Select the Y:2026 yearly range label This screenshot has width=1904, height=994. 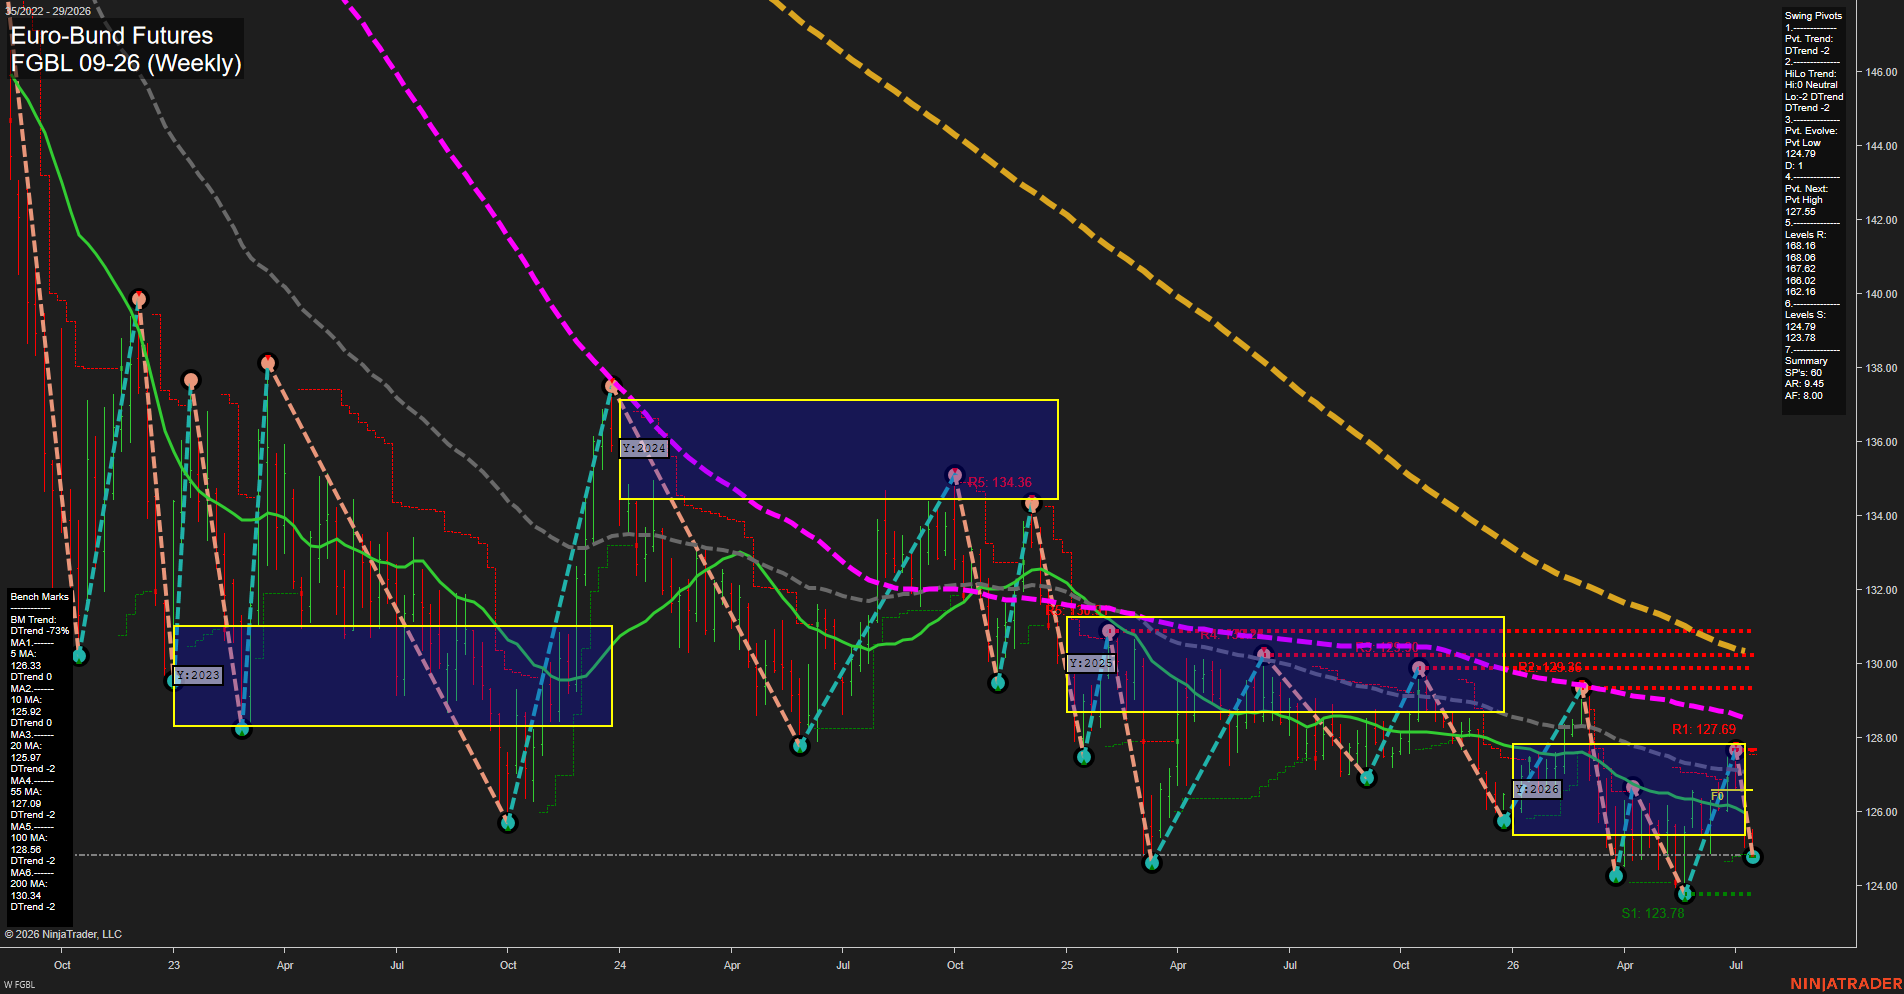pos(1537,790)
